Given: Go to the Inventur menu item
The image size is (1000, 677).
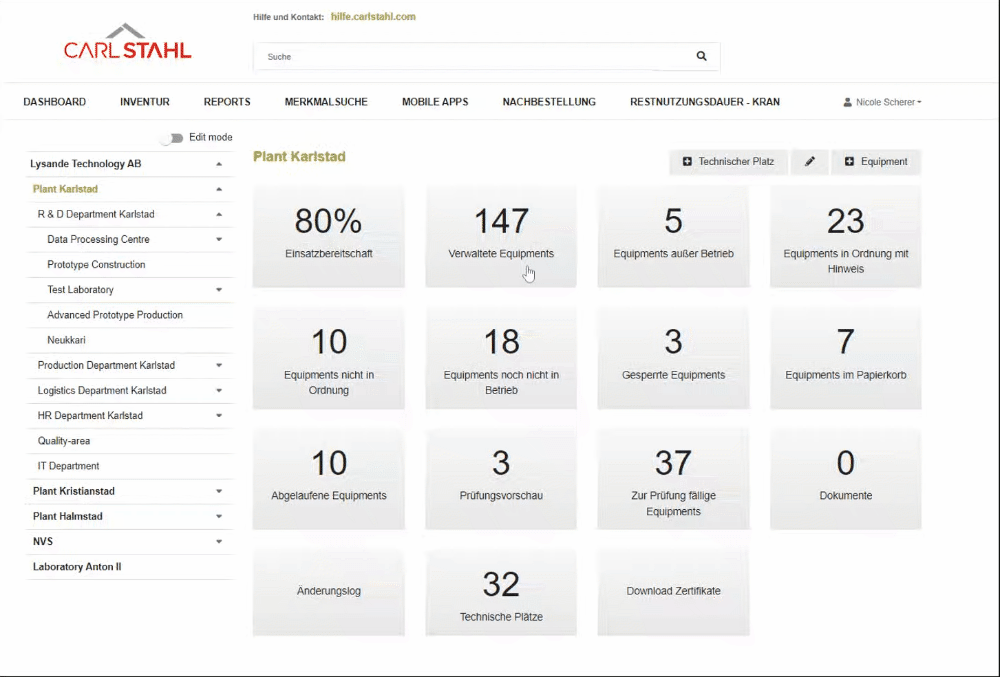Looking at the screenshot, I should [x=145, y=102].
